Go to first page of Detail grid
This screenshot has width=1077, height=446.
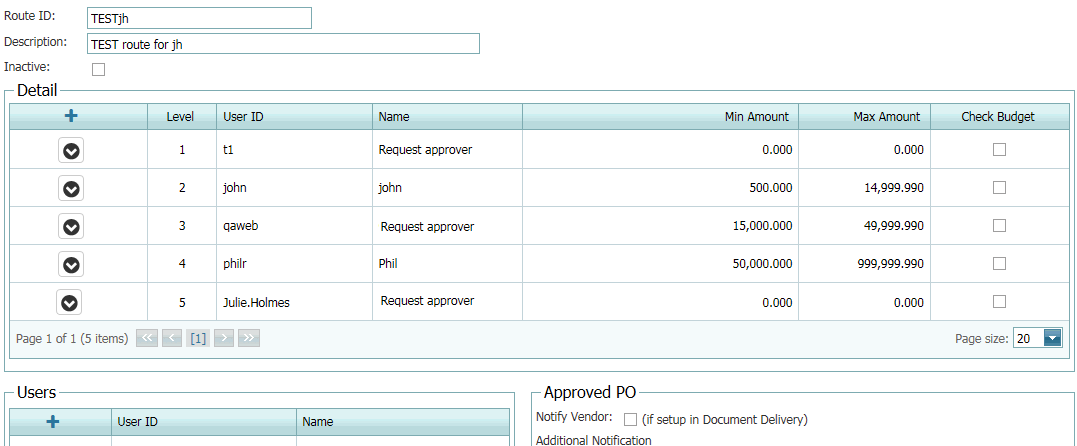147,338
